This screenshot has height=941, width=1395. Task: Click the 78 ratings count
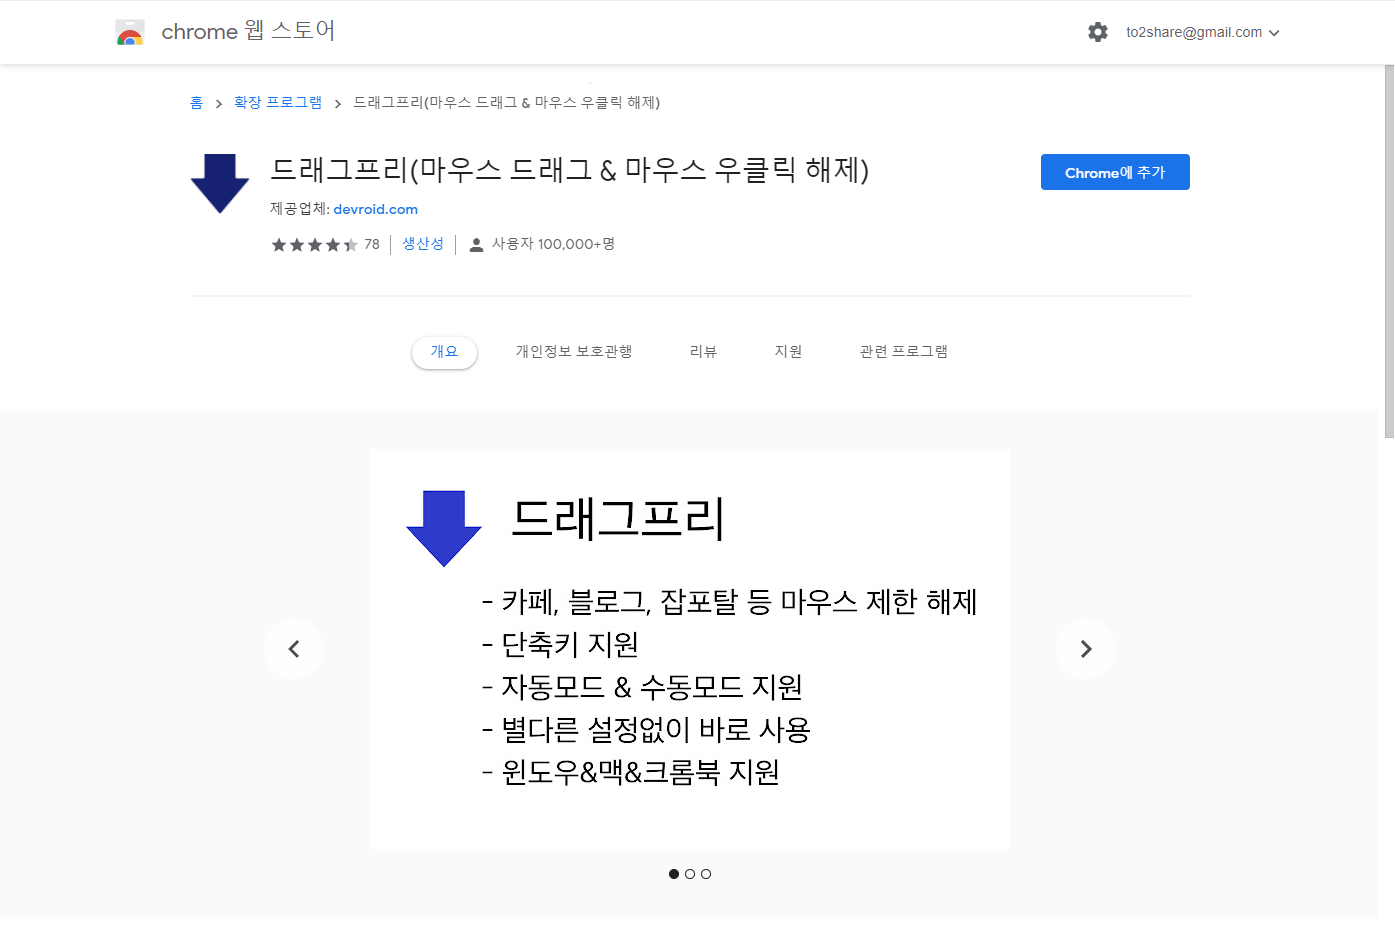click(x=372, y=244)
